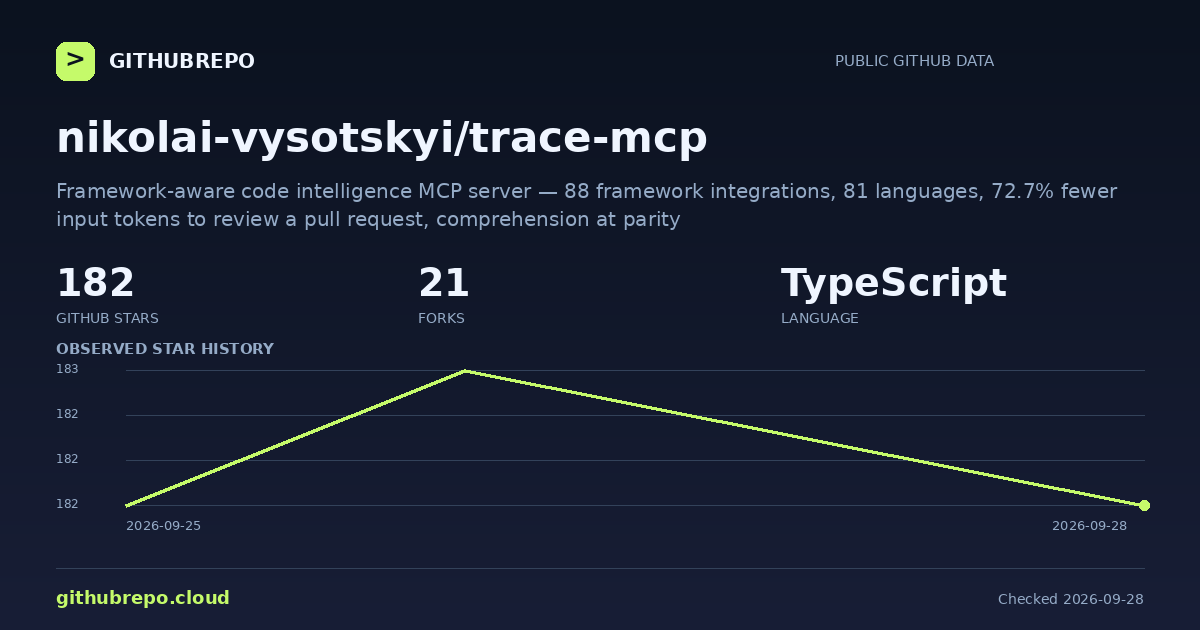
Task: Select the 21 forks count
Action: pyautogui.click(x=444, y=284)
